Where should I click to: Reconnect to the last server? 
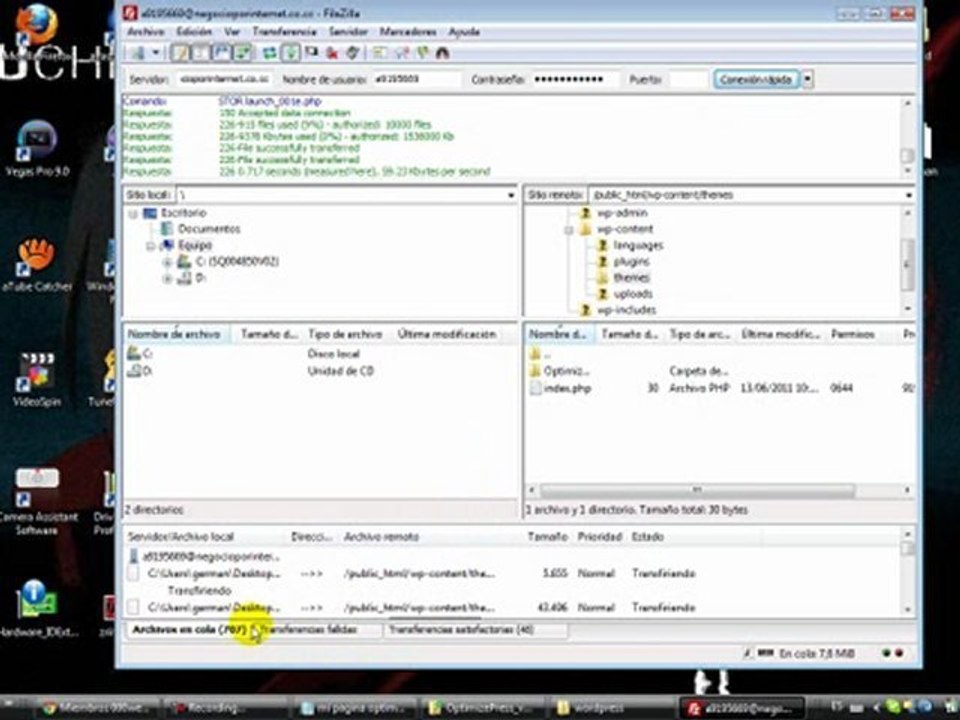click(x=353, y=53)
